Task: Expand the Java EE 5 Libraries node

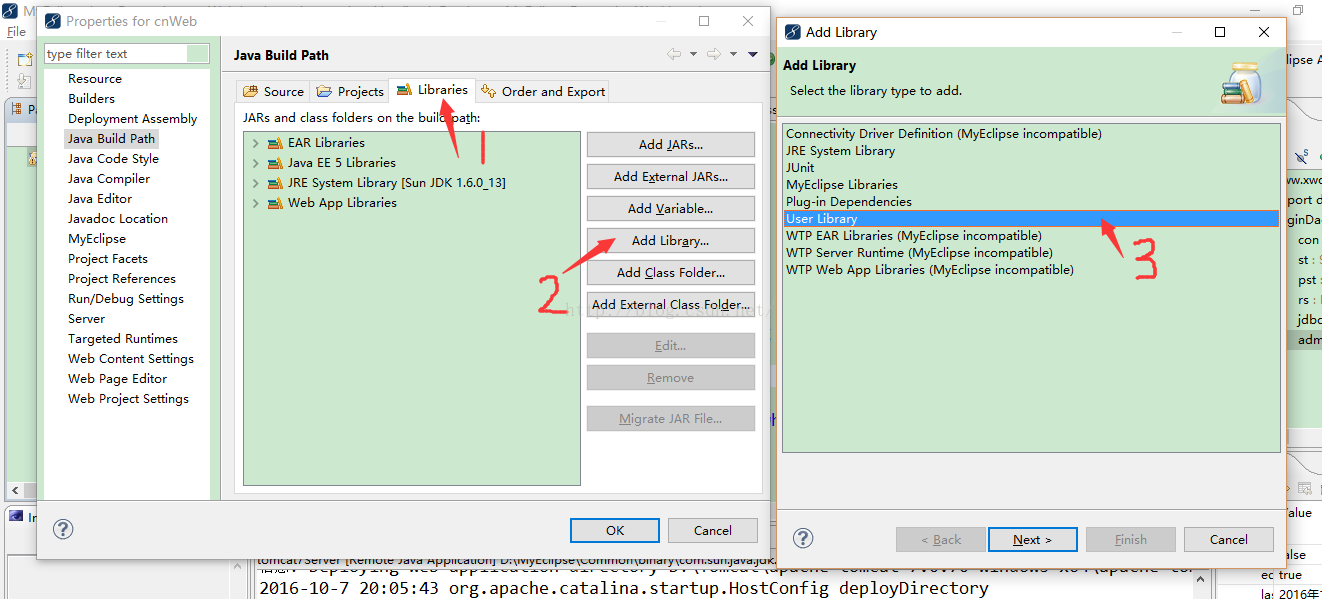Action: click(256, 163)
